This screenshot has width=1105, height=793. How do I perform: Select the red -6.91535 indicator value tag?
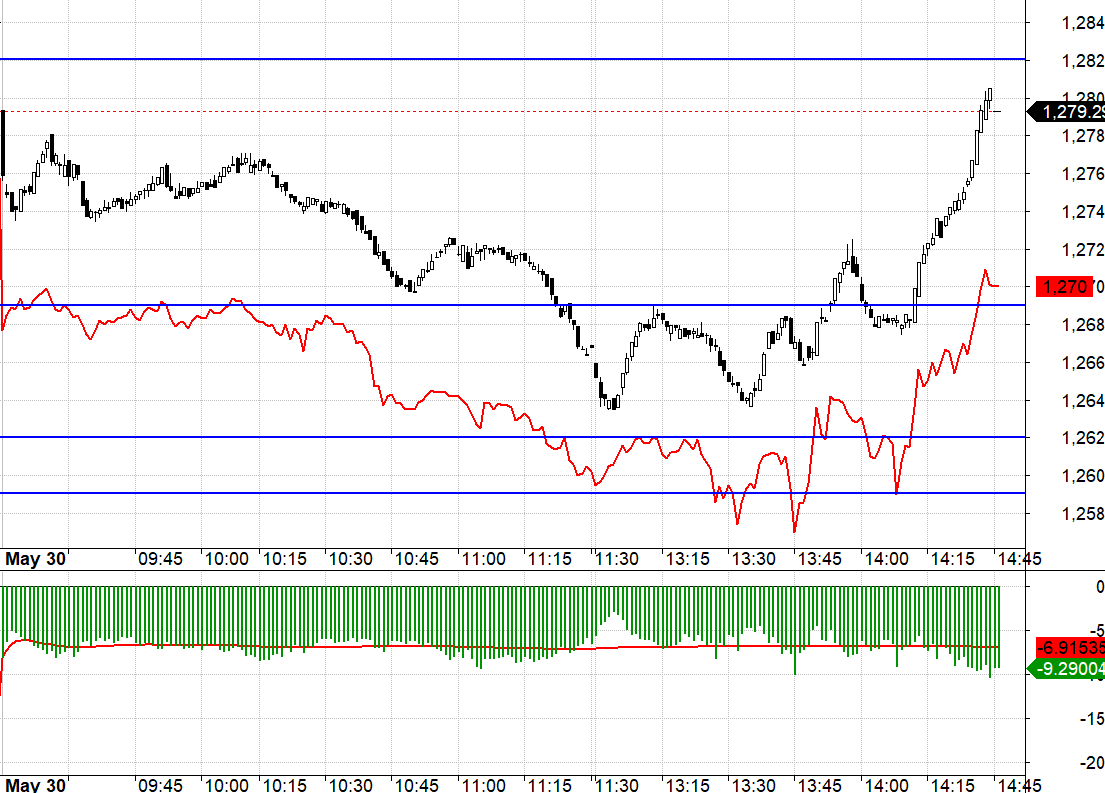tap(1070, 647)
